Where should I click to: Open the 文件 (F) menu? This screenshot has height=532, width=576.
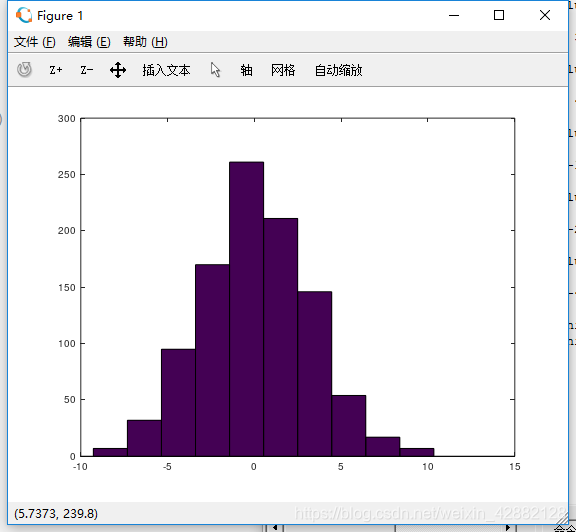point(35,42)
